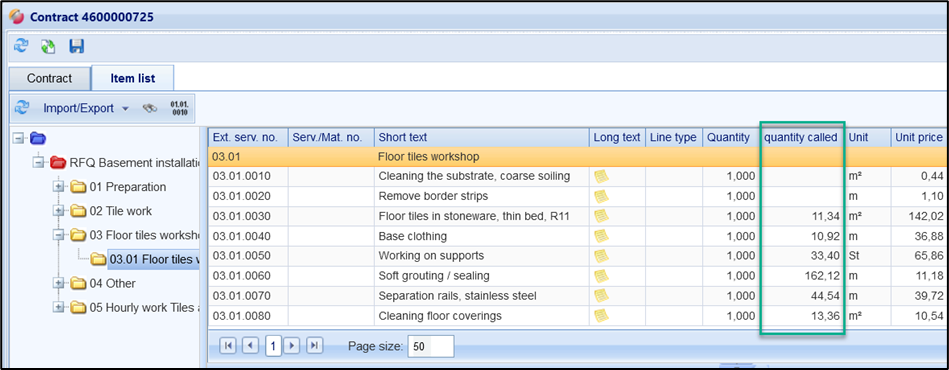Open long text note for Remove border strips
Image resolution: width=949 pixels, height=370 pixels.
(x=602, y=196)
